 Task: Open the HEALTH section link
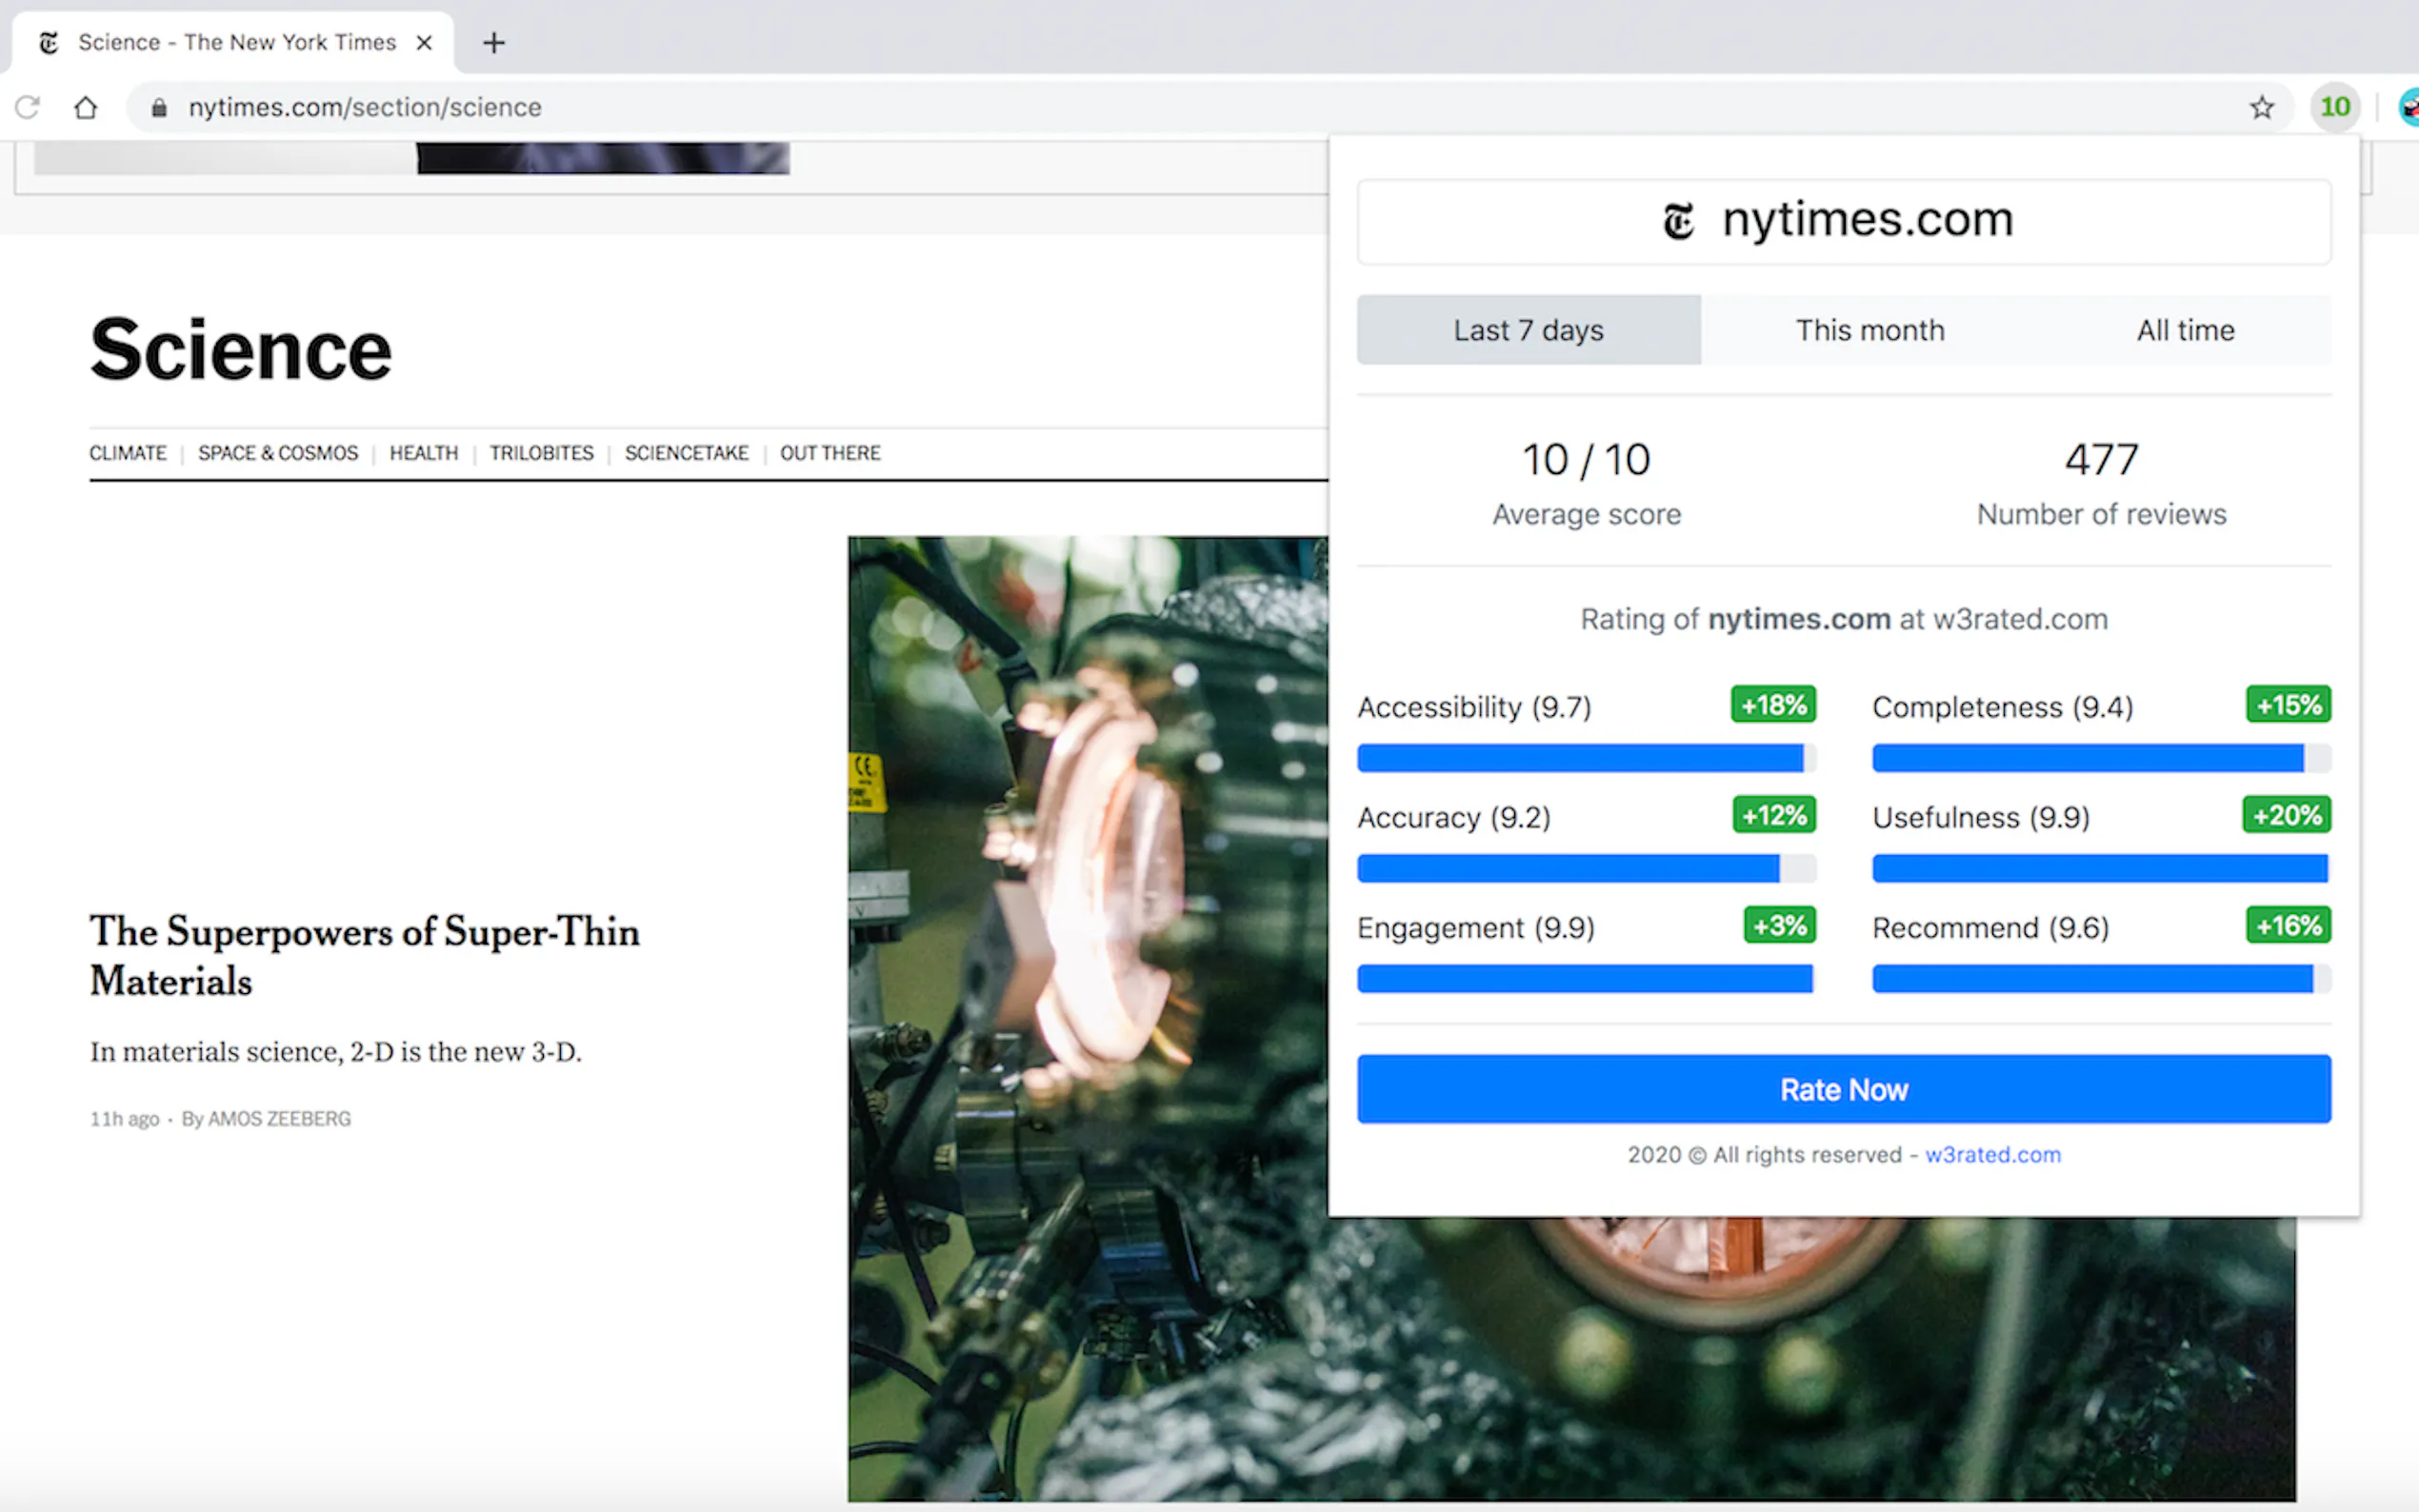click(x=424, y=453)
